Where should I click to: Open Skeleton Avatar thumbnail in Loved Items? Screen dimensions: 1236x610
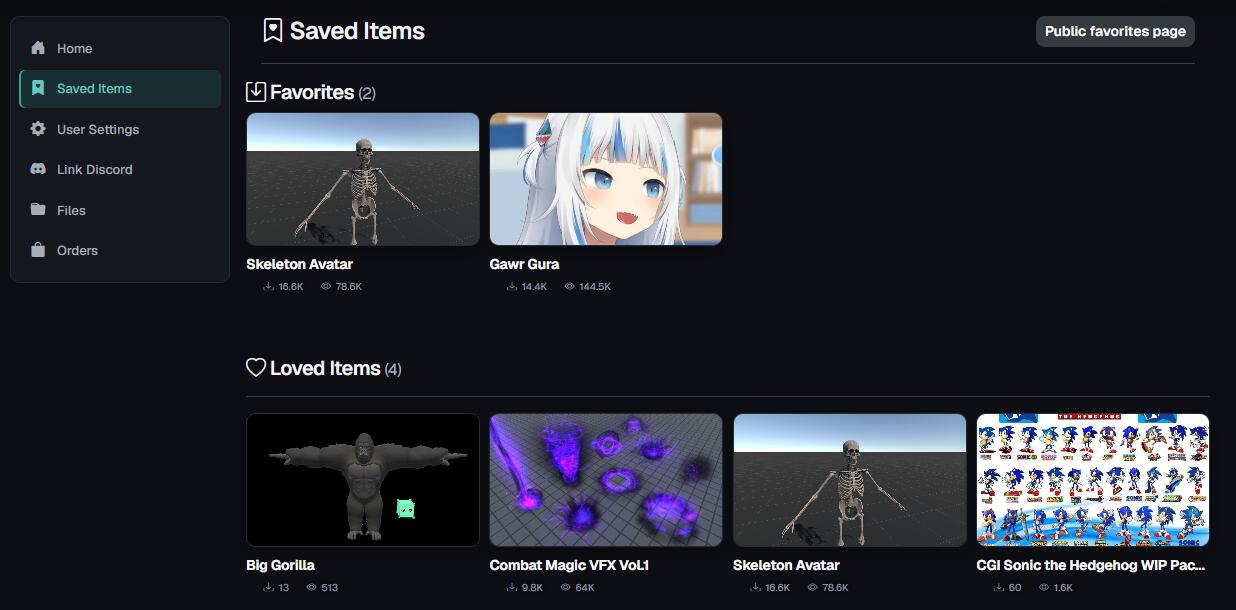(850, 480)
